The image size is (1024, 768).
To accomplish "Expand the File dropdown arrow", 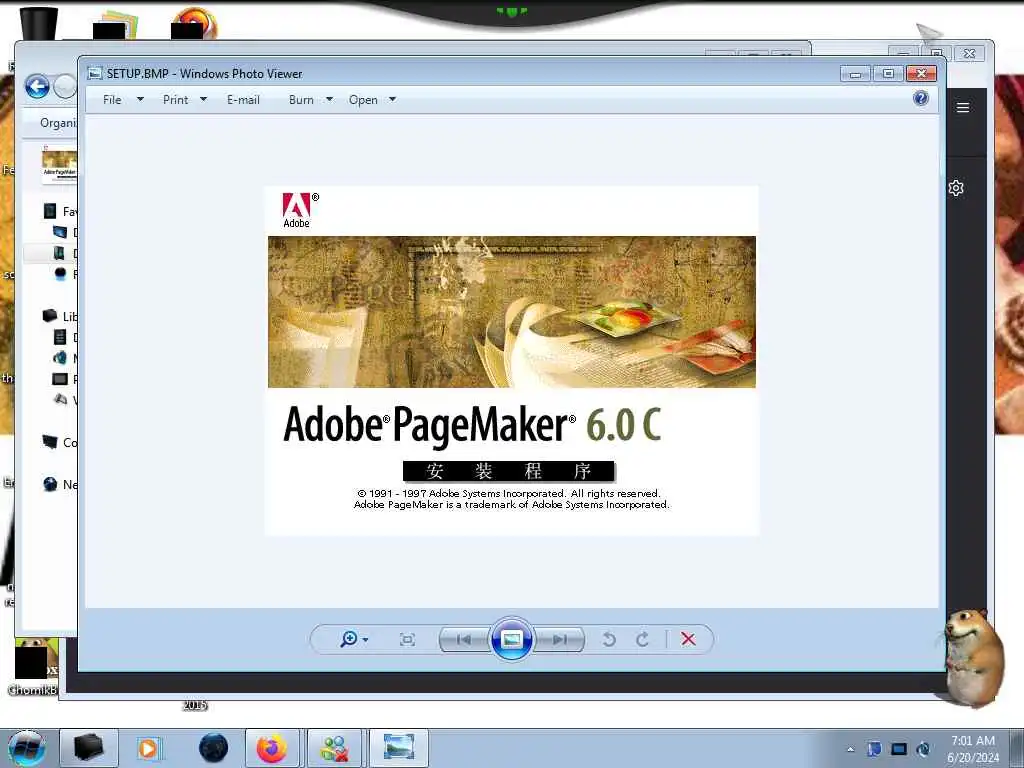I will 140,100.
